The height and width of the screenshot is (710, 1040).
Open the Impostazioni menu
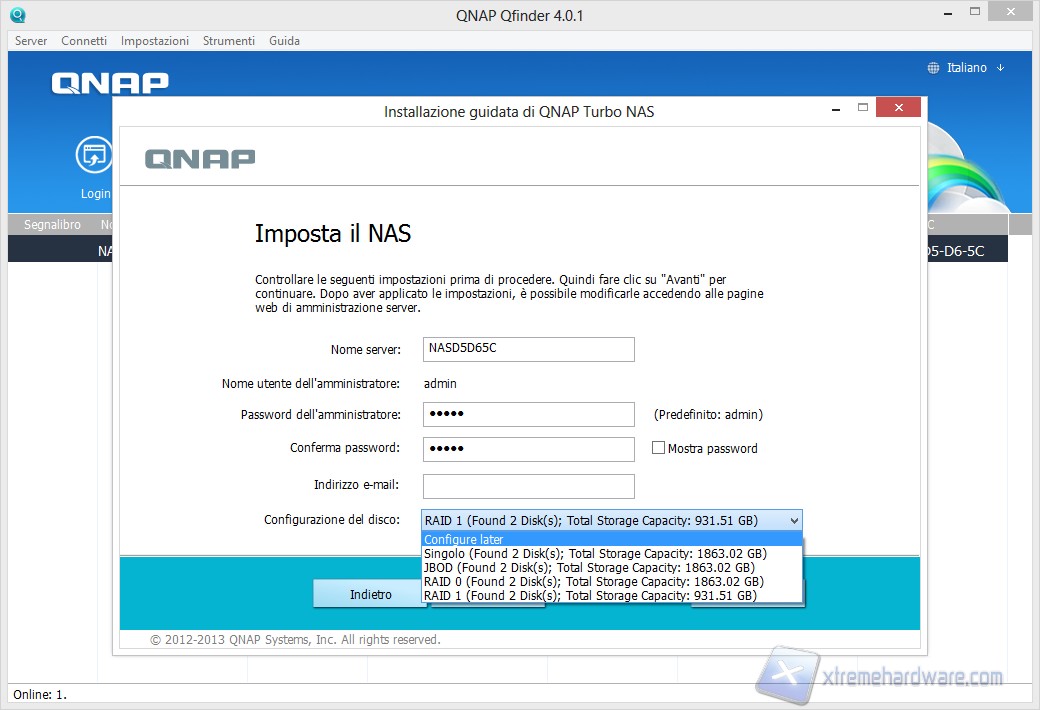point(155,41)
